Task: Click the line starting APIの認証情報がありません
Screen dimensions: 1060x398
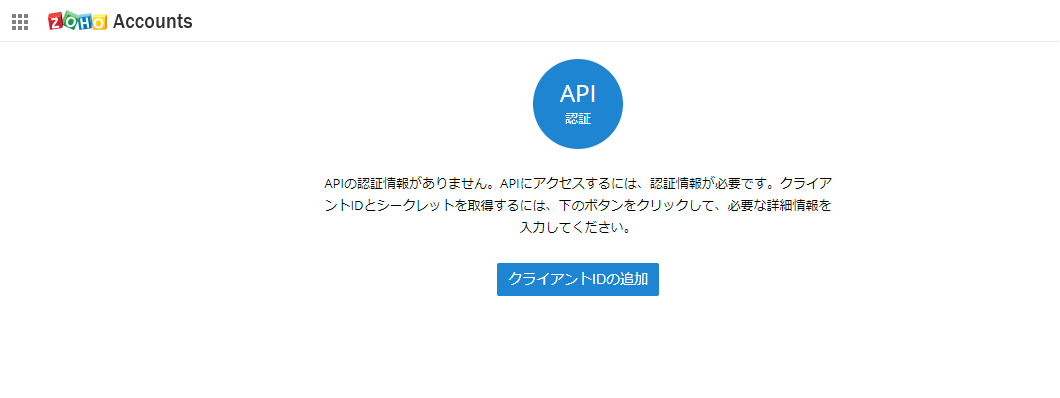Action: pos(578,184)
